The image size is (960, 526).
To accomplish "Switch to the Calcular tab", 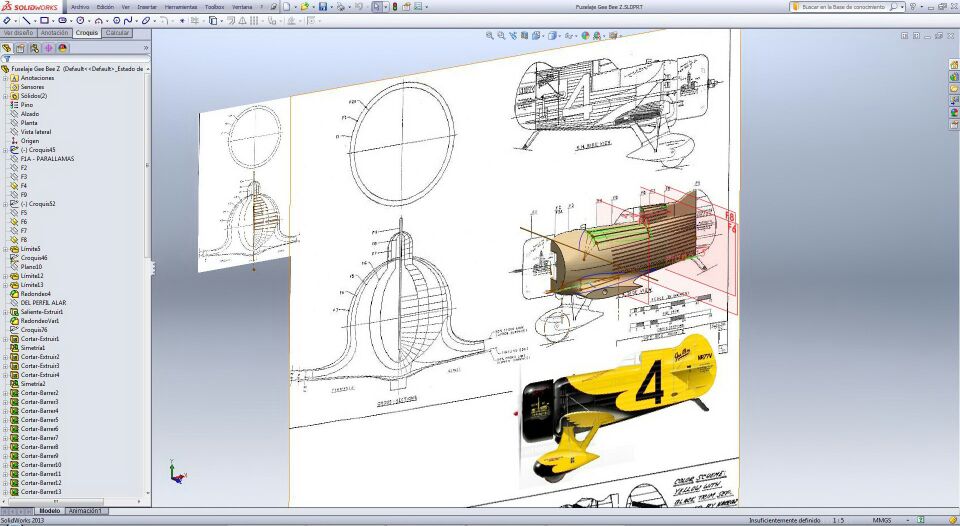I will coord(117,33).
